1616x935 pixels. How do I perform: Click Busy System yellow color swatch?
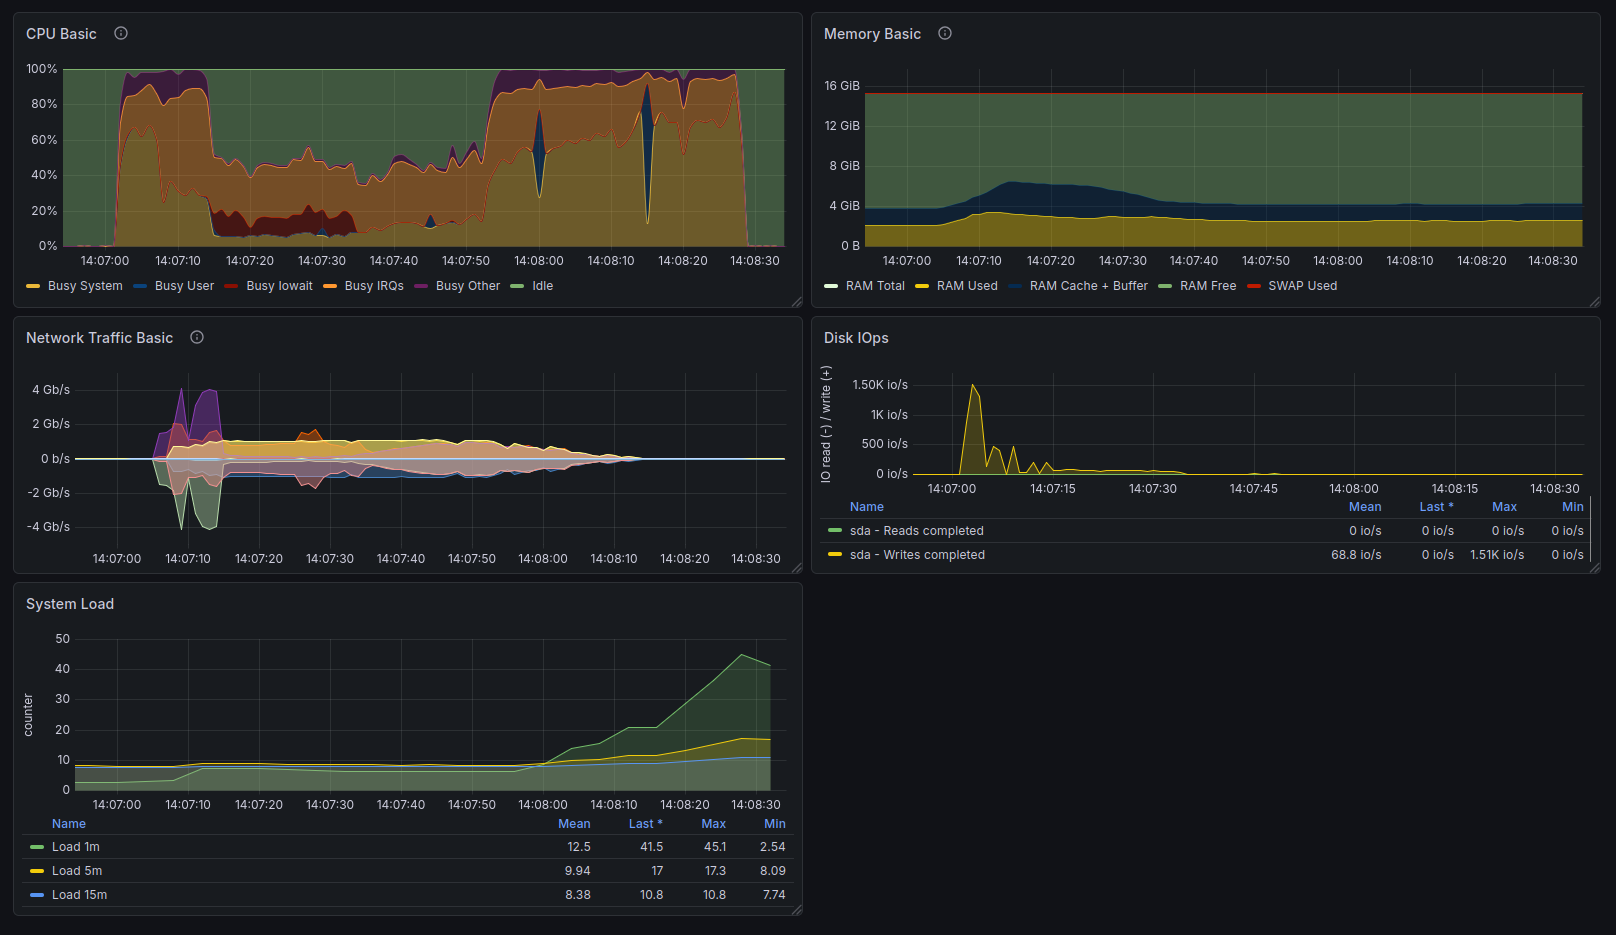tap(33, 286)
